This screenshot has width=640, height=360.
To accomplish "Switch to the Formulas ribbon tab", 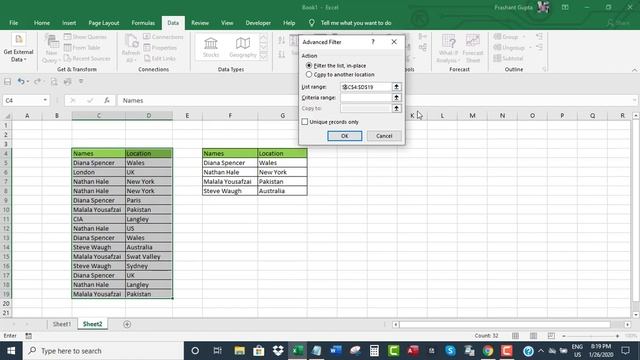I will [x=143, y=23].
